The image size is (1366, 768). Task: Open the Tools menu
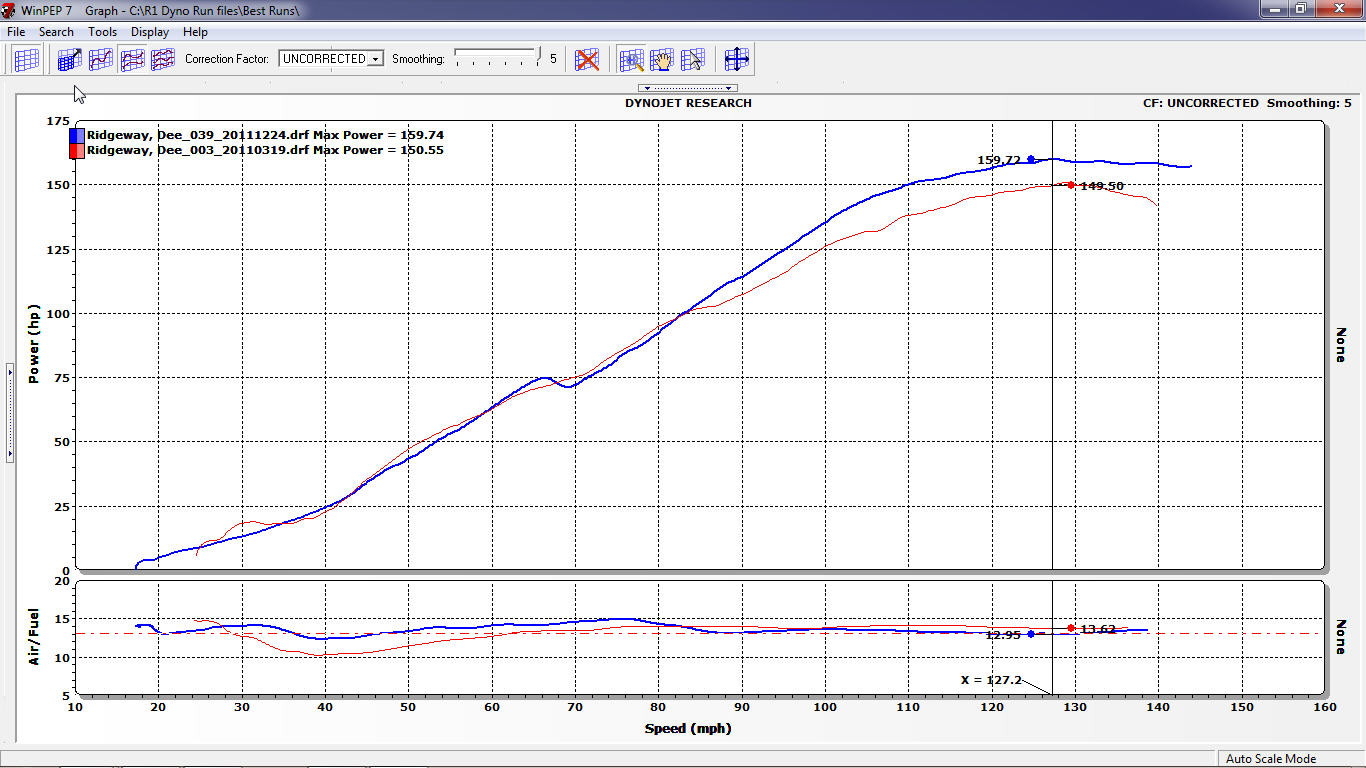102,32
